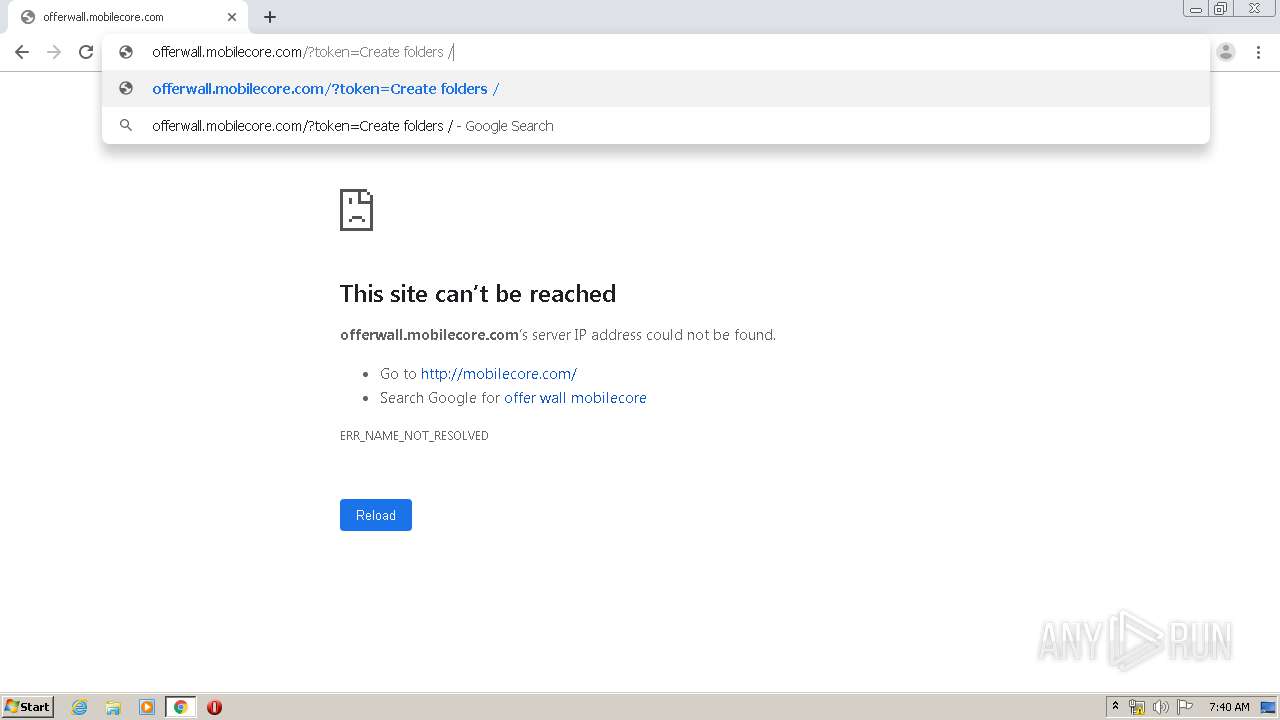1280x720 pixels.
Task: Close the offerwall.mobilecore.com tab
Action: (232, 17)
